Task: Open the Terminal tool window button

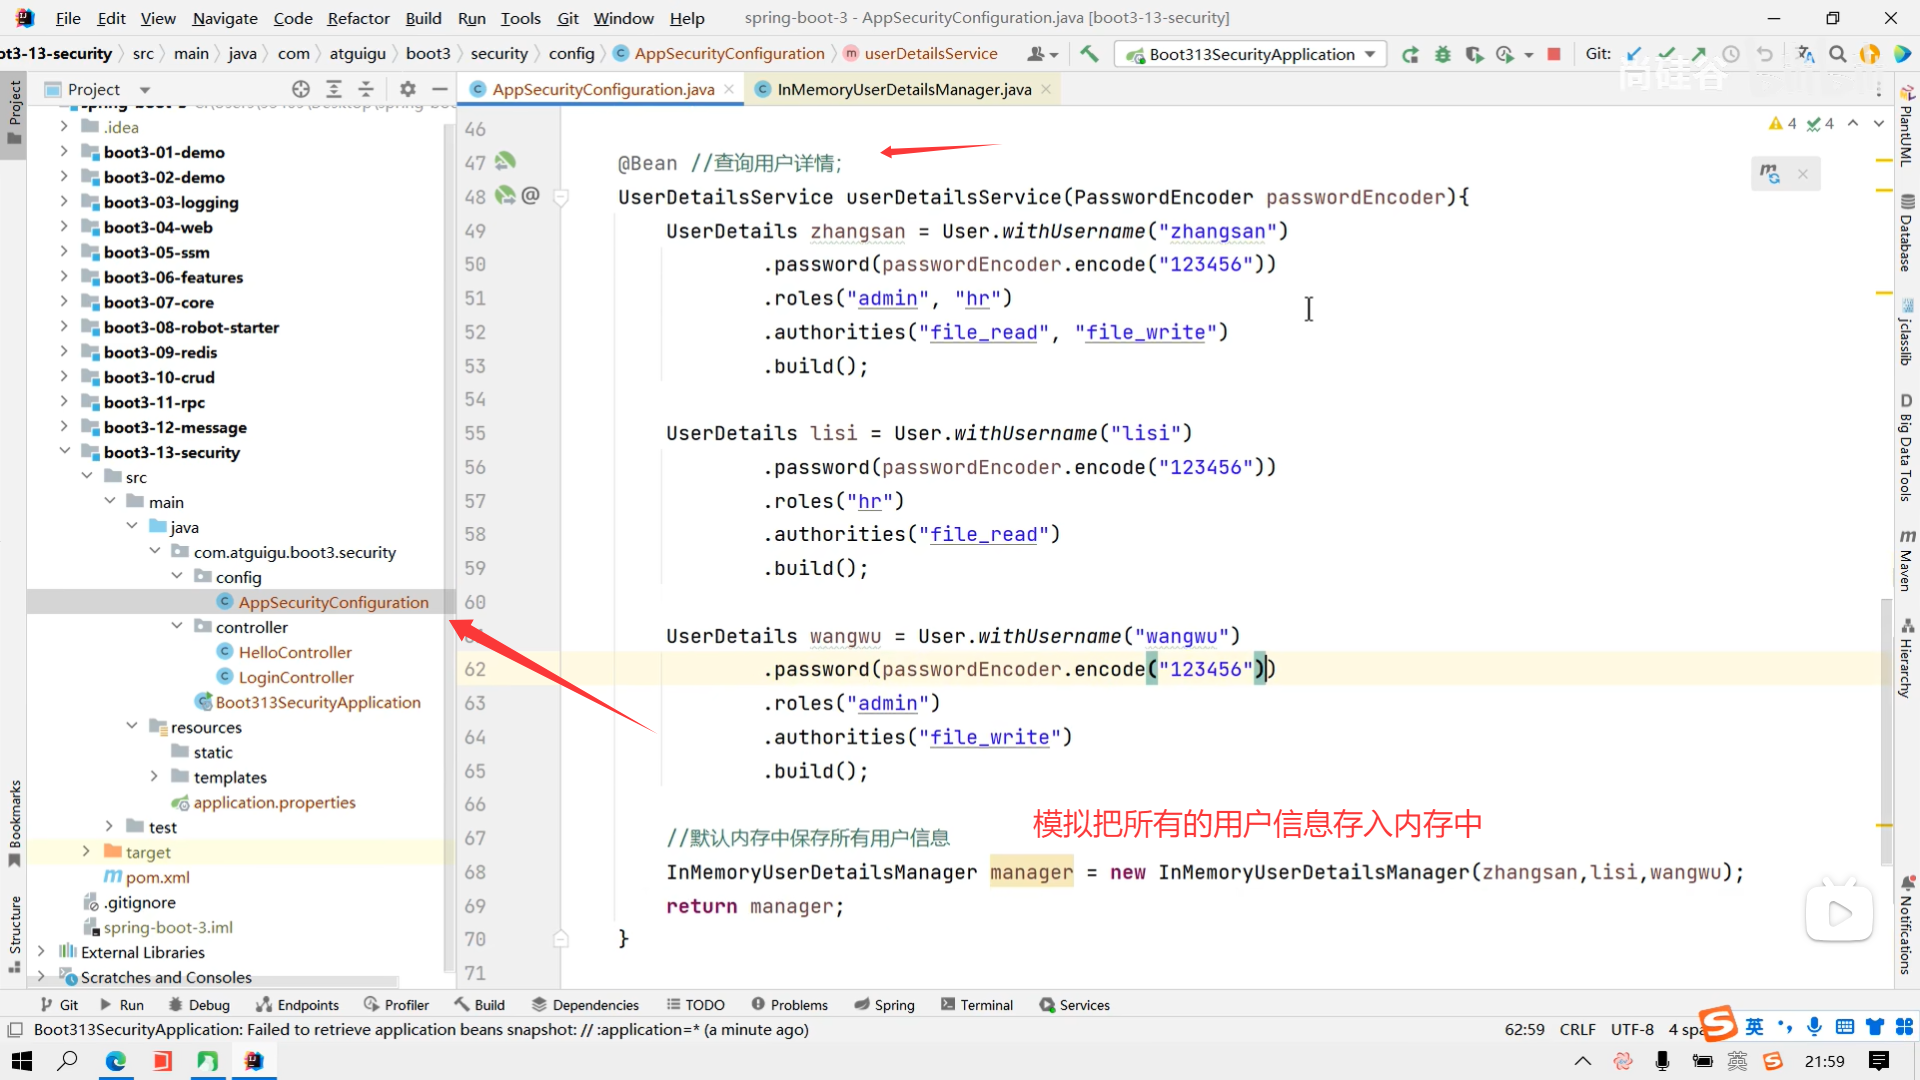Action: click(x=976, y=1005)
